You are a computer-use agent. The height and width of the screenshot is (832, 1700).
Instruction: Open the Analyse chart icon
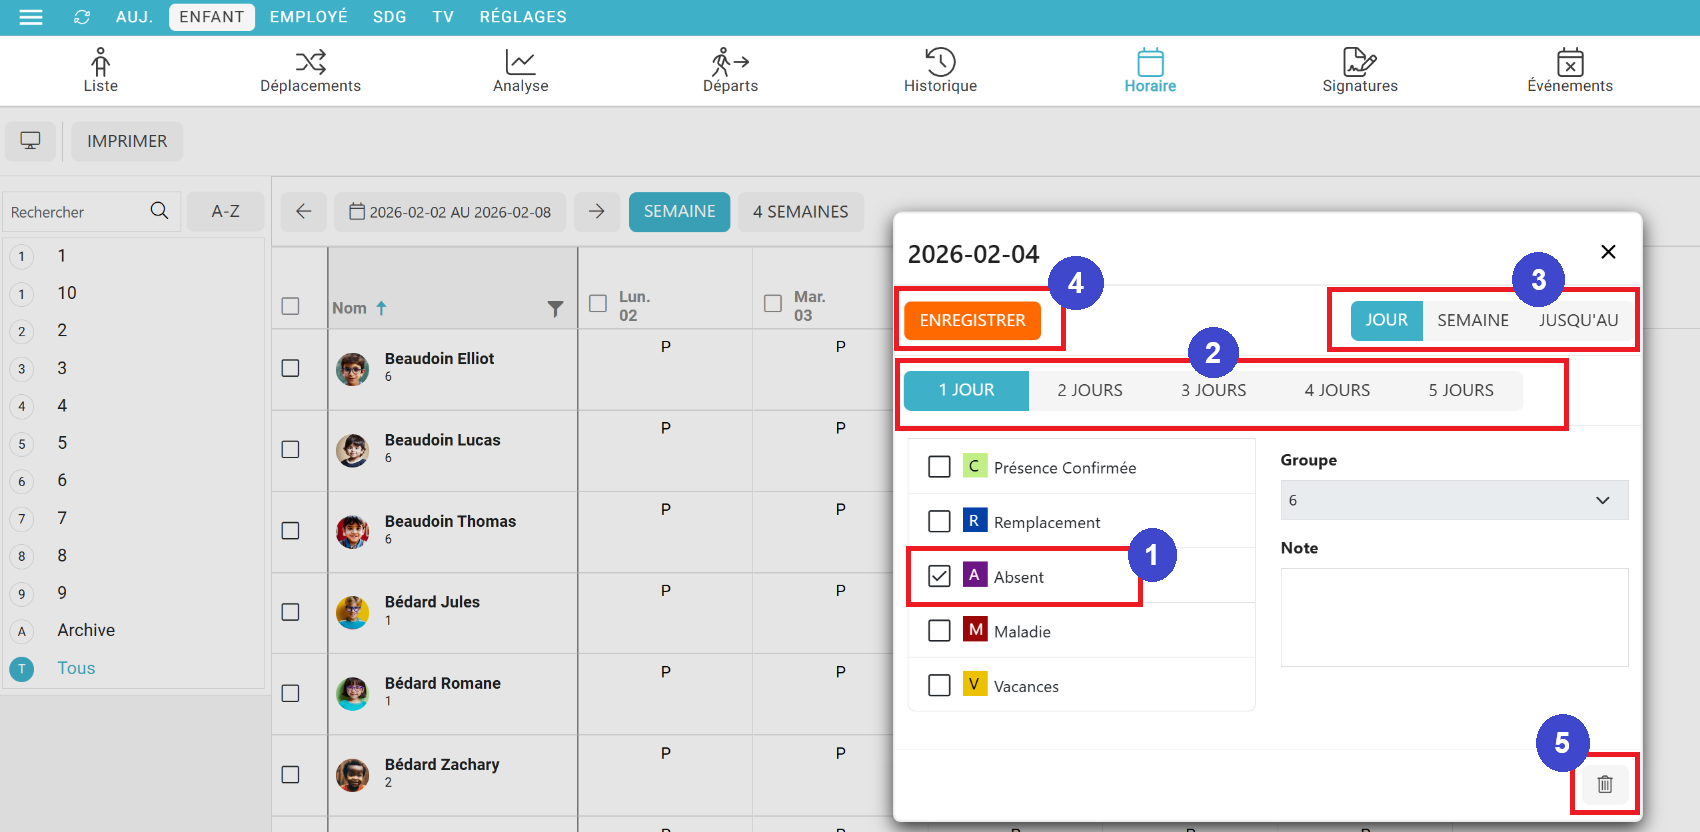click(x=520, y=63)
